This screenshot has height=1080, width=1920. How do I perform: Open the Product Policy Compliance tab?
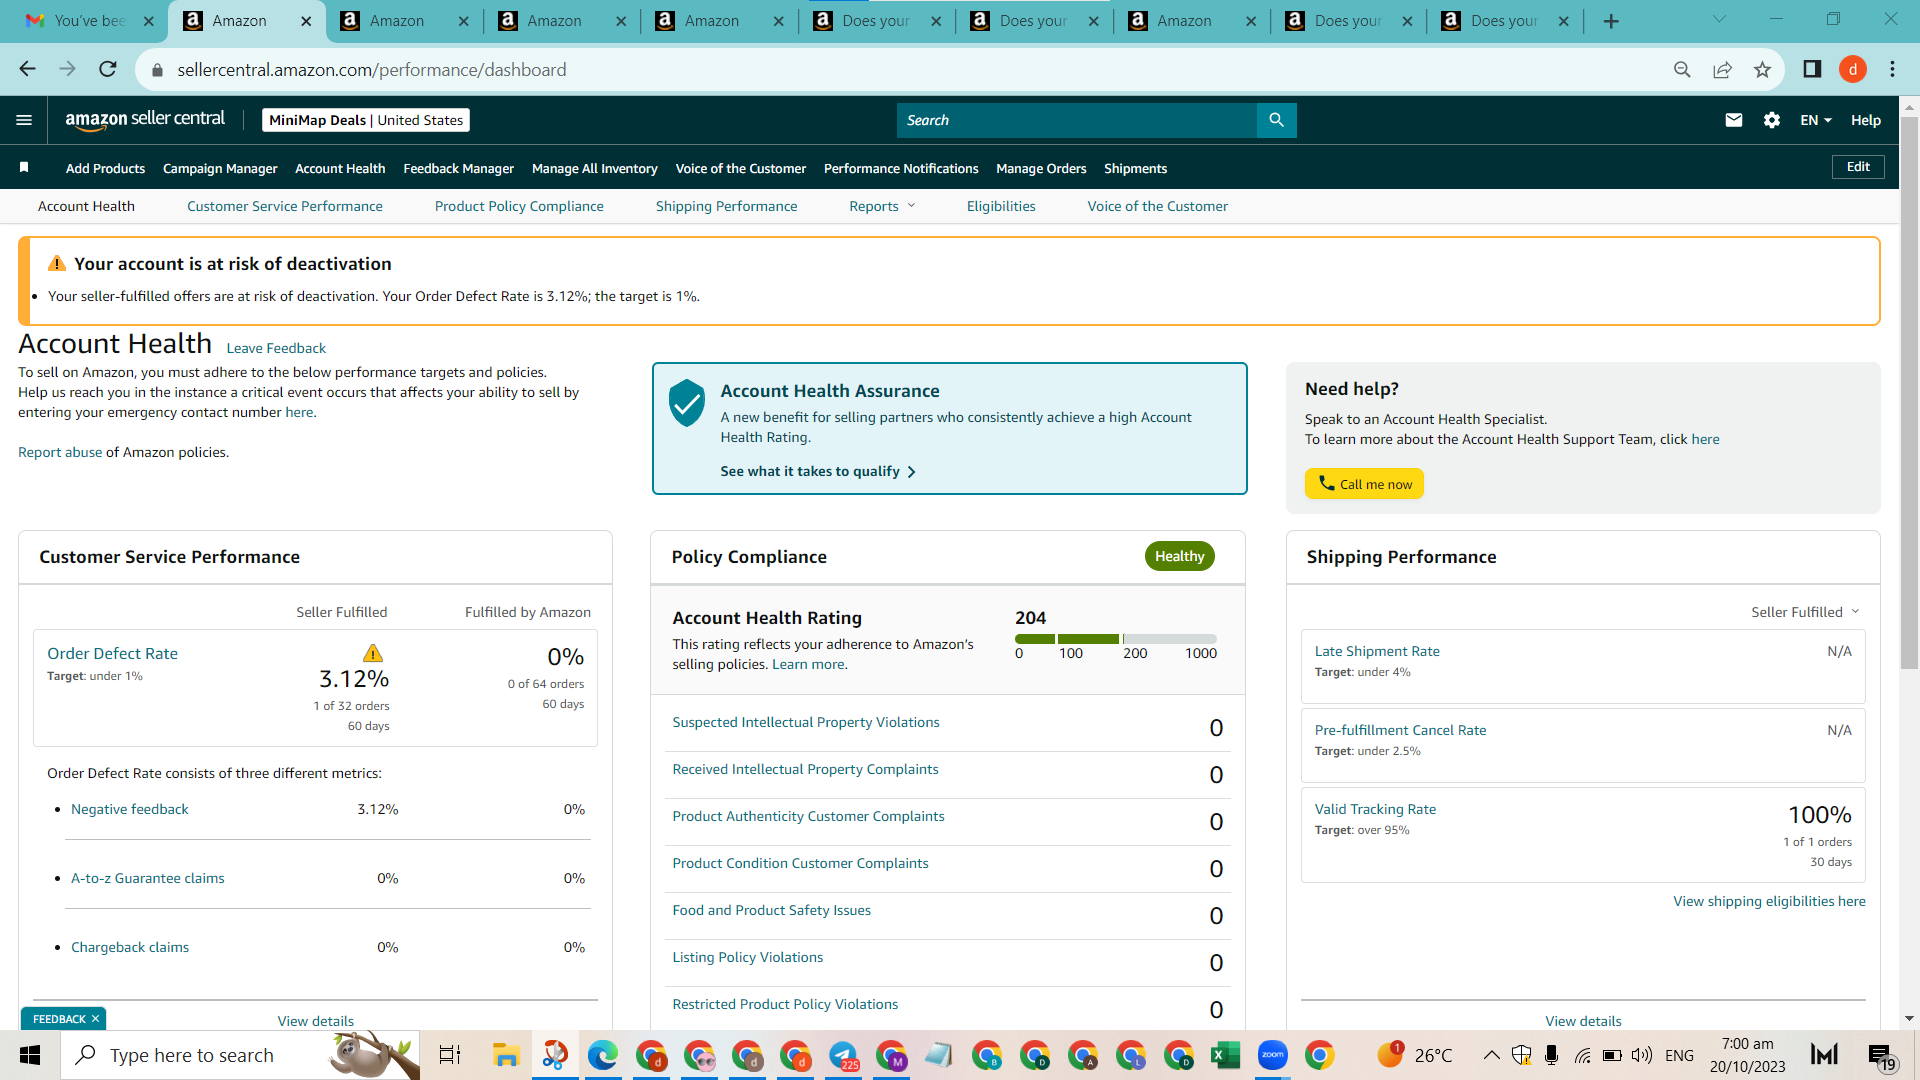(x=519, y=206)
